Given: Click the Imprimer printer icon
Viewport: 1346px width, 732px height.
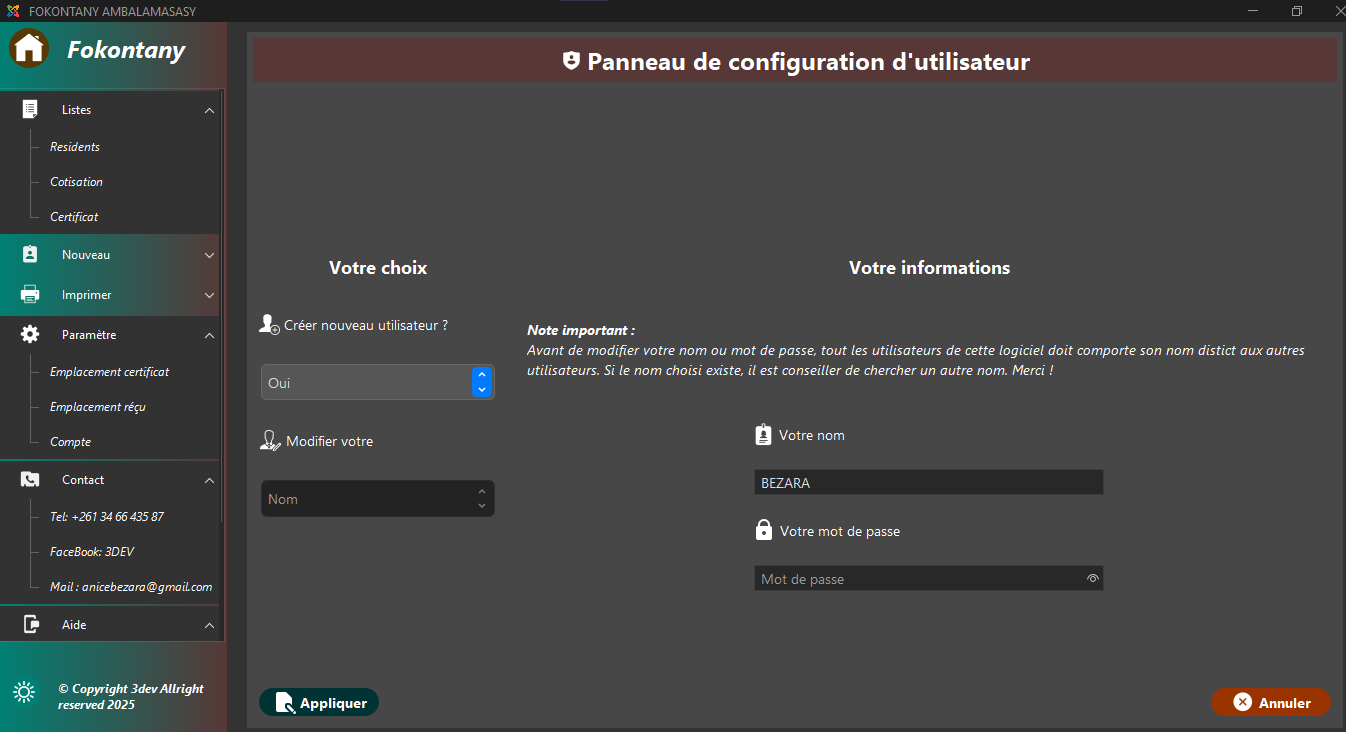Looking at the screenshot, I should (x=30, y=295).
